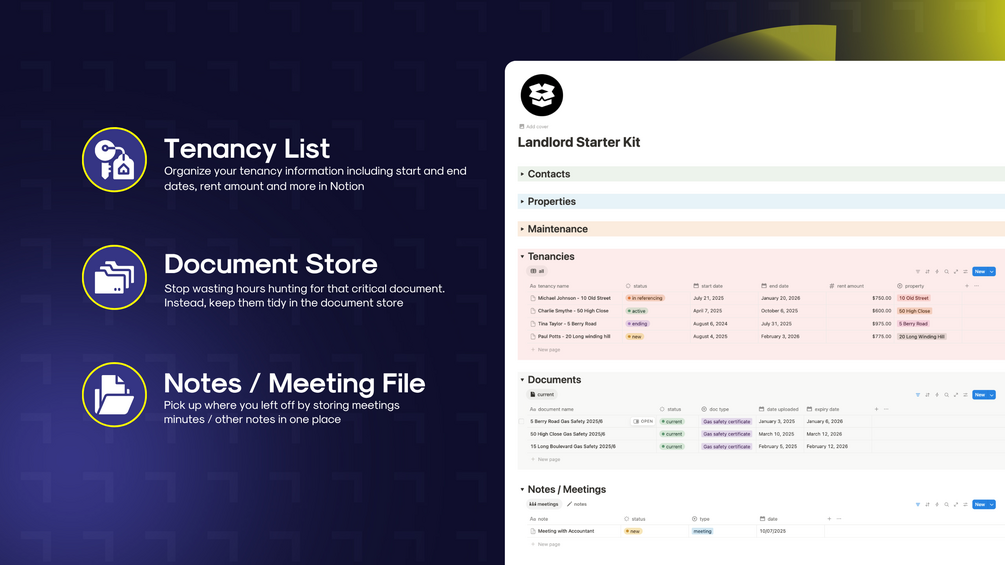
Task: Click the filter icon in Notes / Meetings toolbar
Action: pos(918,505)
